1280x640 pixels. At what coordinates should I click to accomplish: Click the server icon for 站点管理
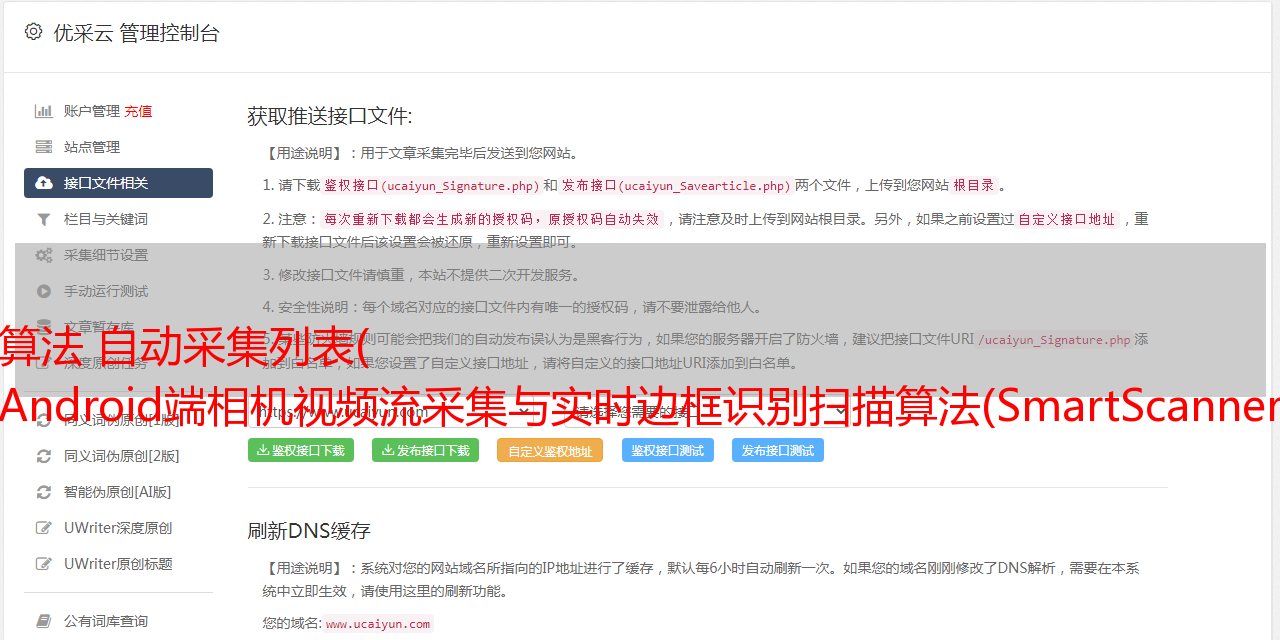44,147
